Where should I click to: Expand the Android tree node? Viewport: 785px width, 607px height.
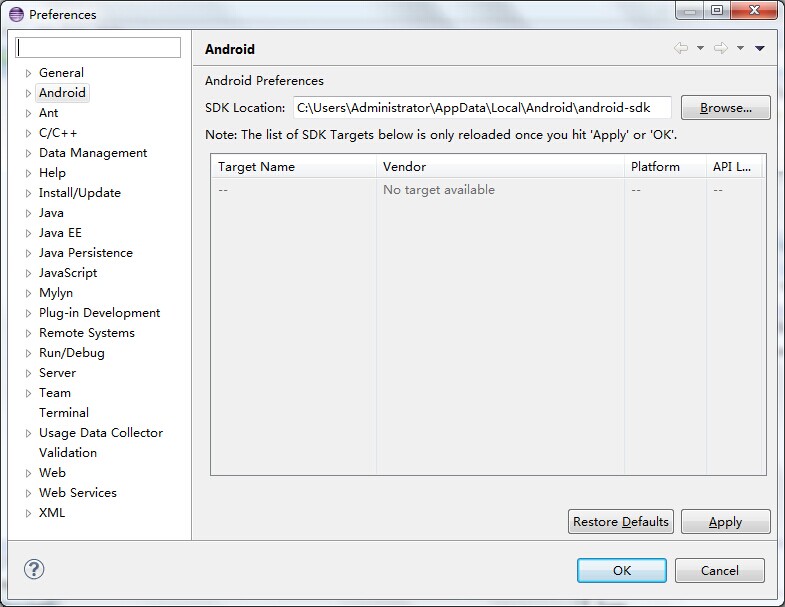[29, 93]
